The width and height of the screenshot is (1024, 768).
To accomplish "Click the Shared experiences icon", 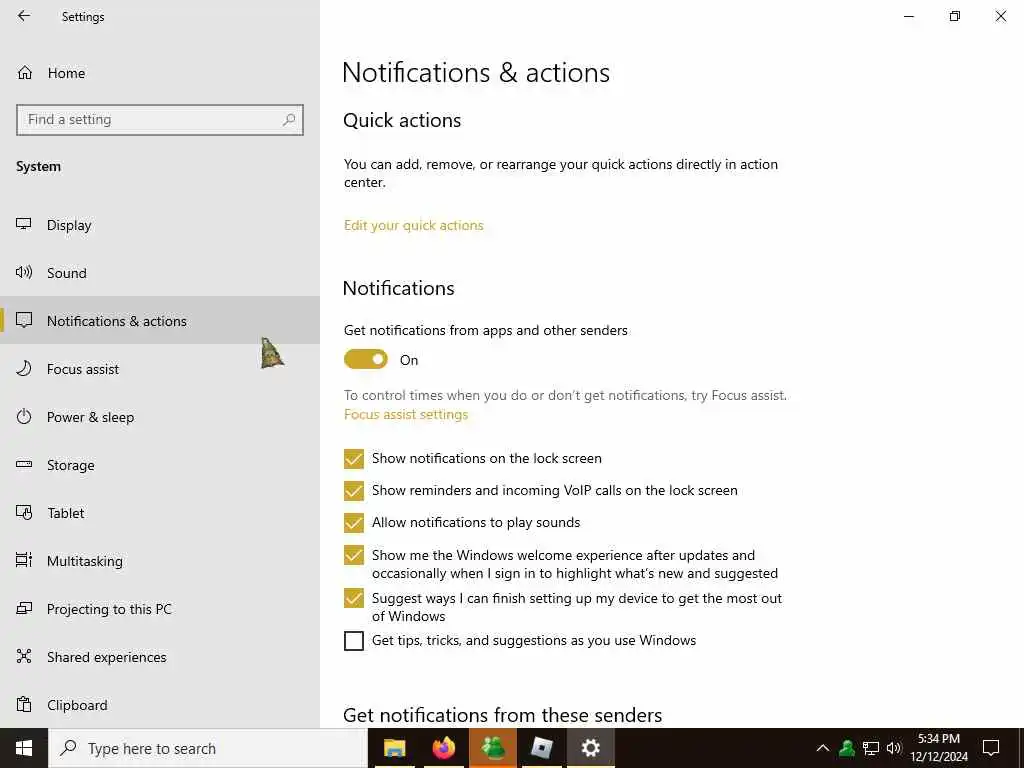I will click(24, 656).
